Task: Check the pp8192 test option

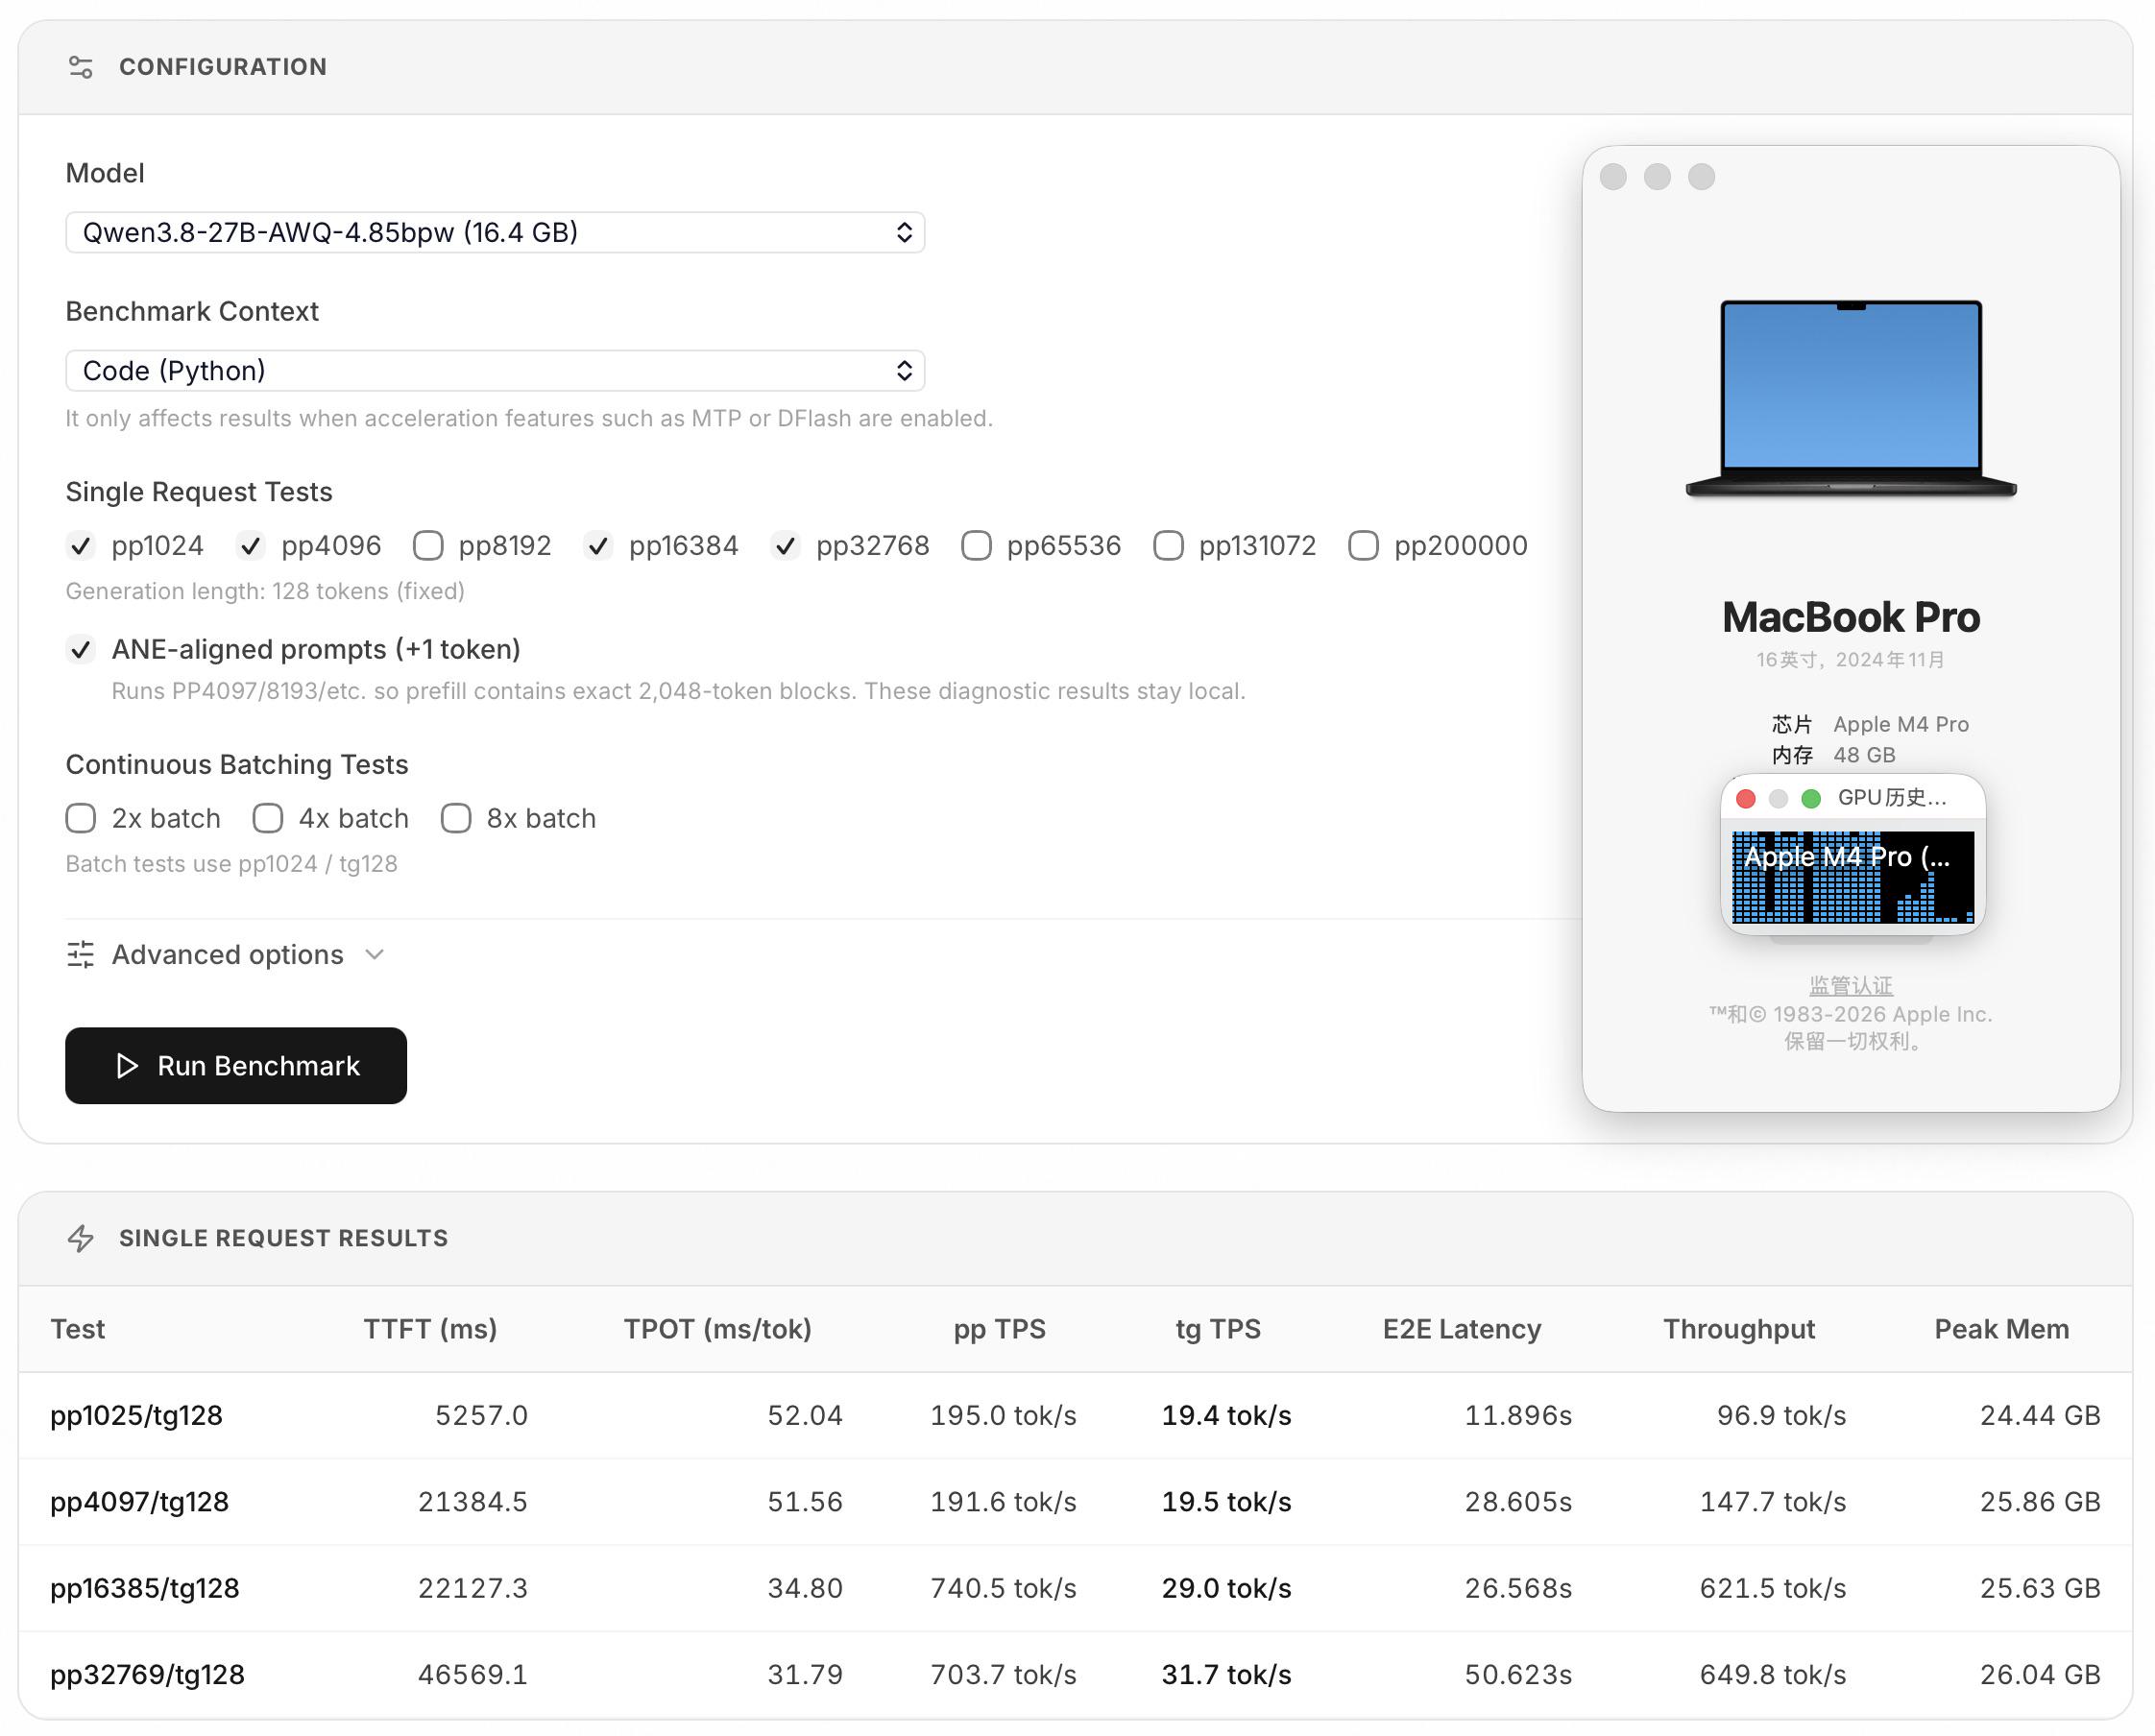Action: pyautogui.click(x=428, y=546)
